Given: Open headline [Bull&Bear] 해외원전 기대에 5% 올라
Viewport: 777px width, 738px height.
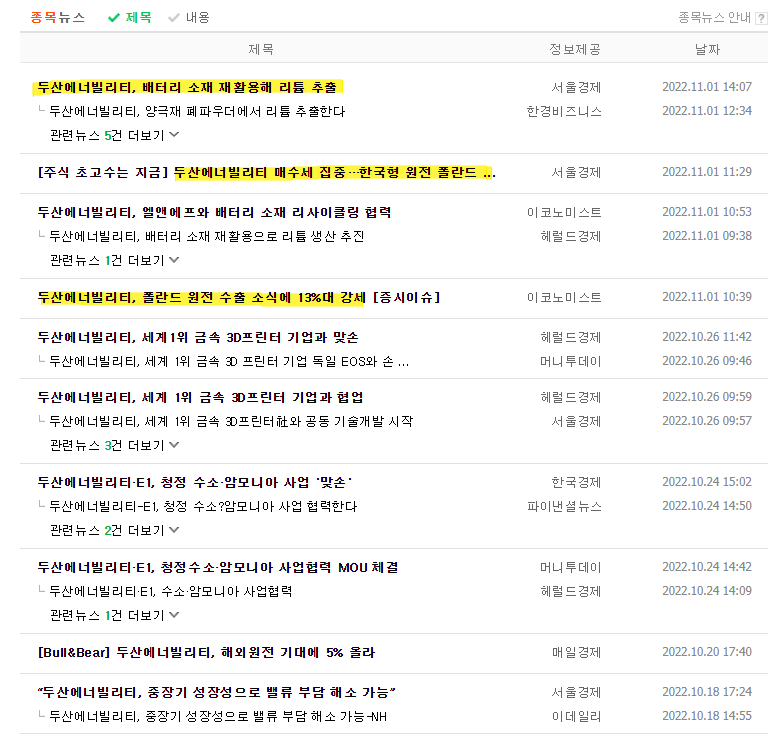Looking at the screenshot, I should click(207, 653).
